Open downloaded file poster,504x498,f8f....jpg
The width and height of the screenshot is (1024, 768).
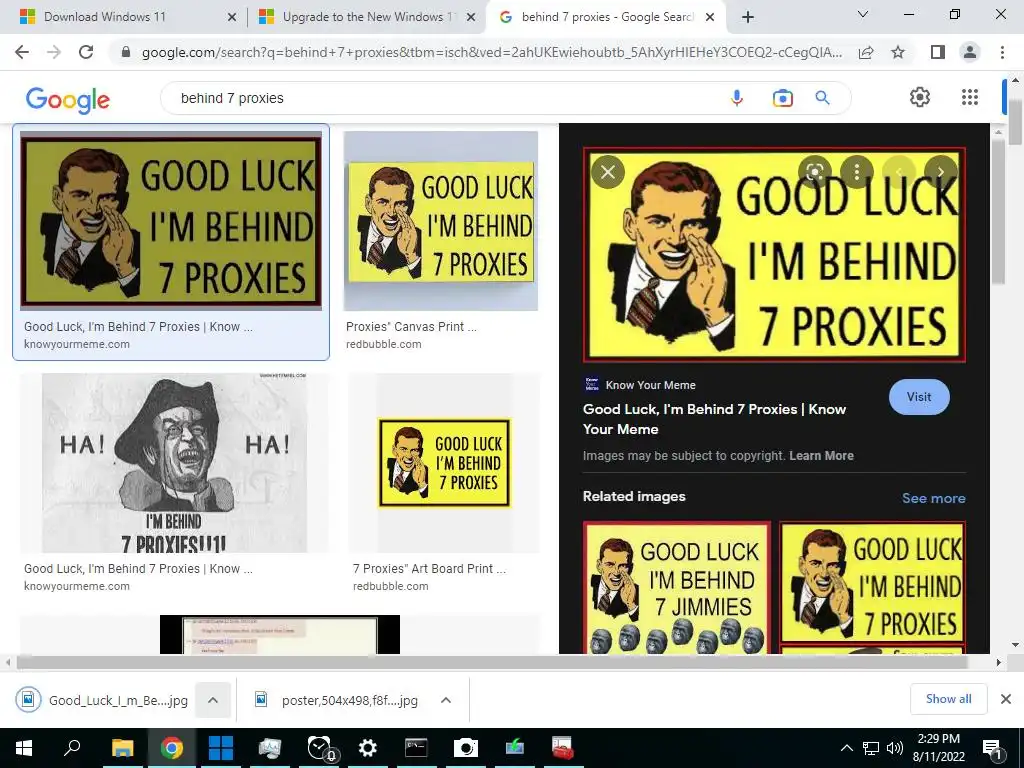point(336,700)
